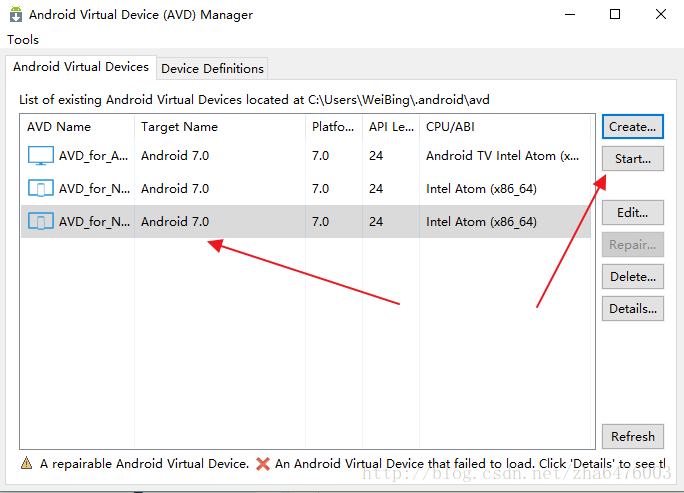Viewport: 684px width, 493px height.
Task: Sort by API Le... column header
Action: click(391, 127)
